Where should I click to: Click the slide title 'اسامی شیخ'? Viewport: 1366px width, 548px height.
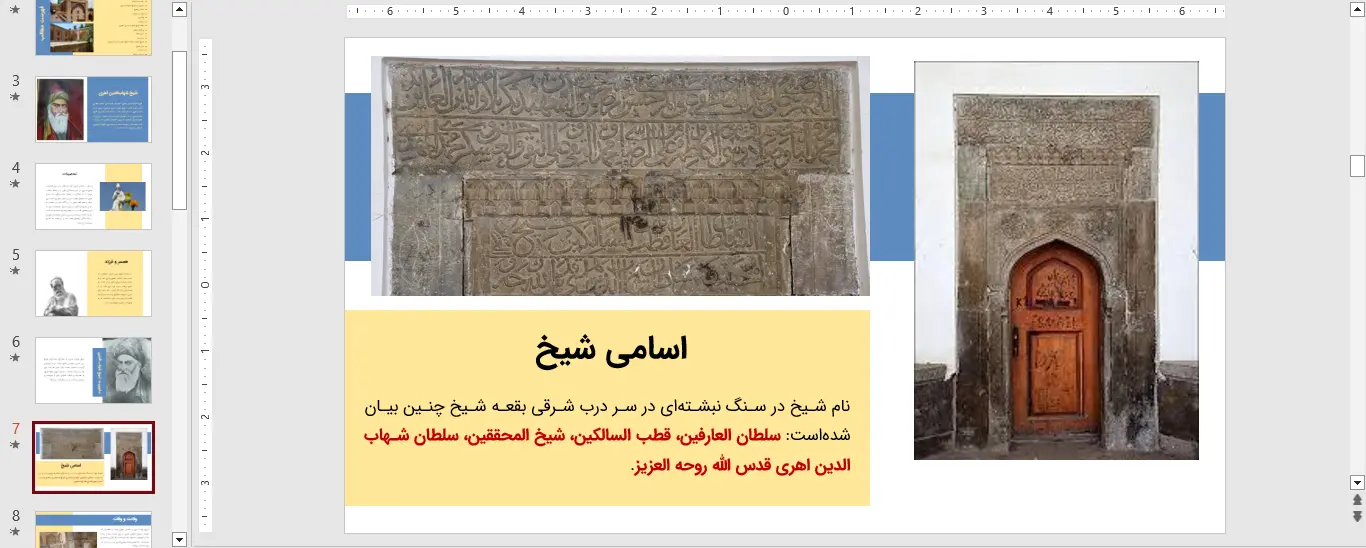(611, 348)
